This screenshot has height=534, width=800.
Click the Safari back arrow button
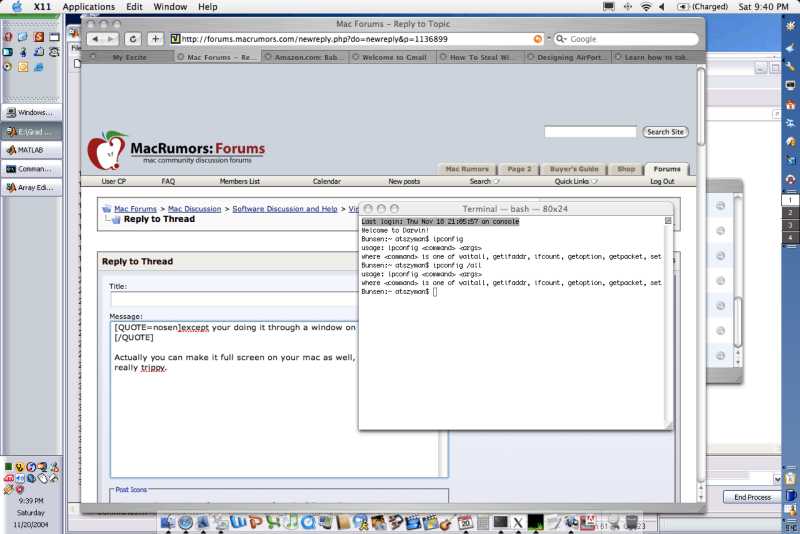click(x=95, y=39)
